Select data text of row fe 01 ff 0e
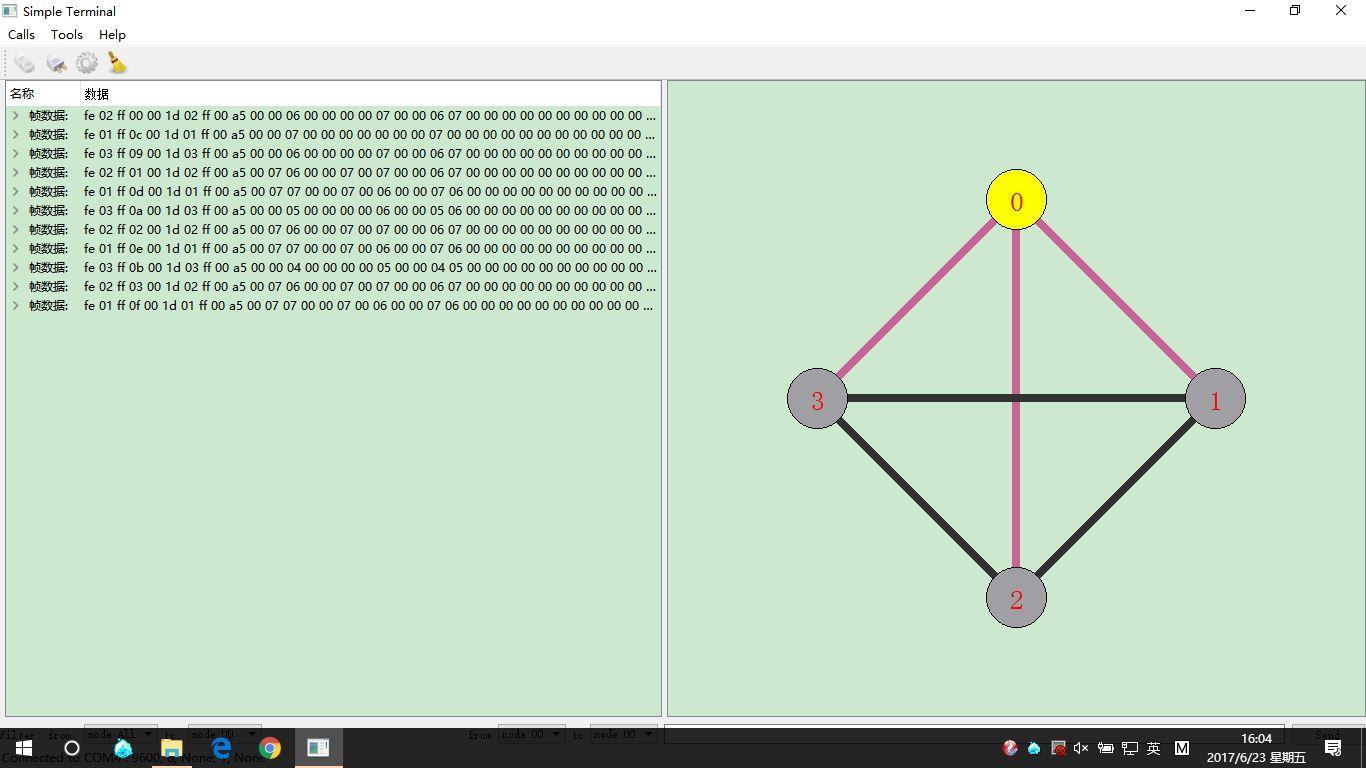 pyautogui.click(x=370, y=249)
